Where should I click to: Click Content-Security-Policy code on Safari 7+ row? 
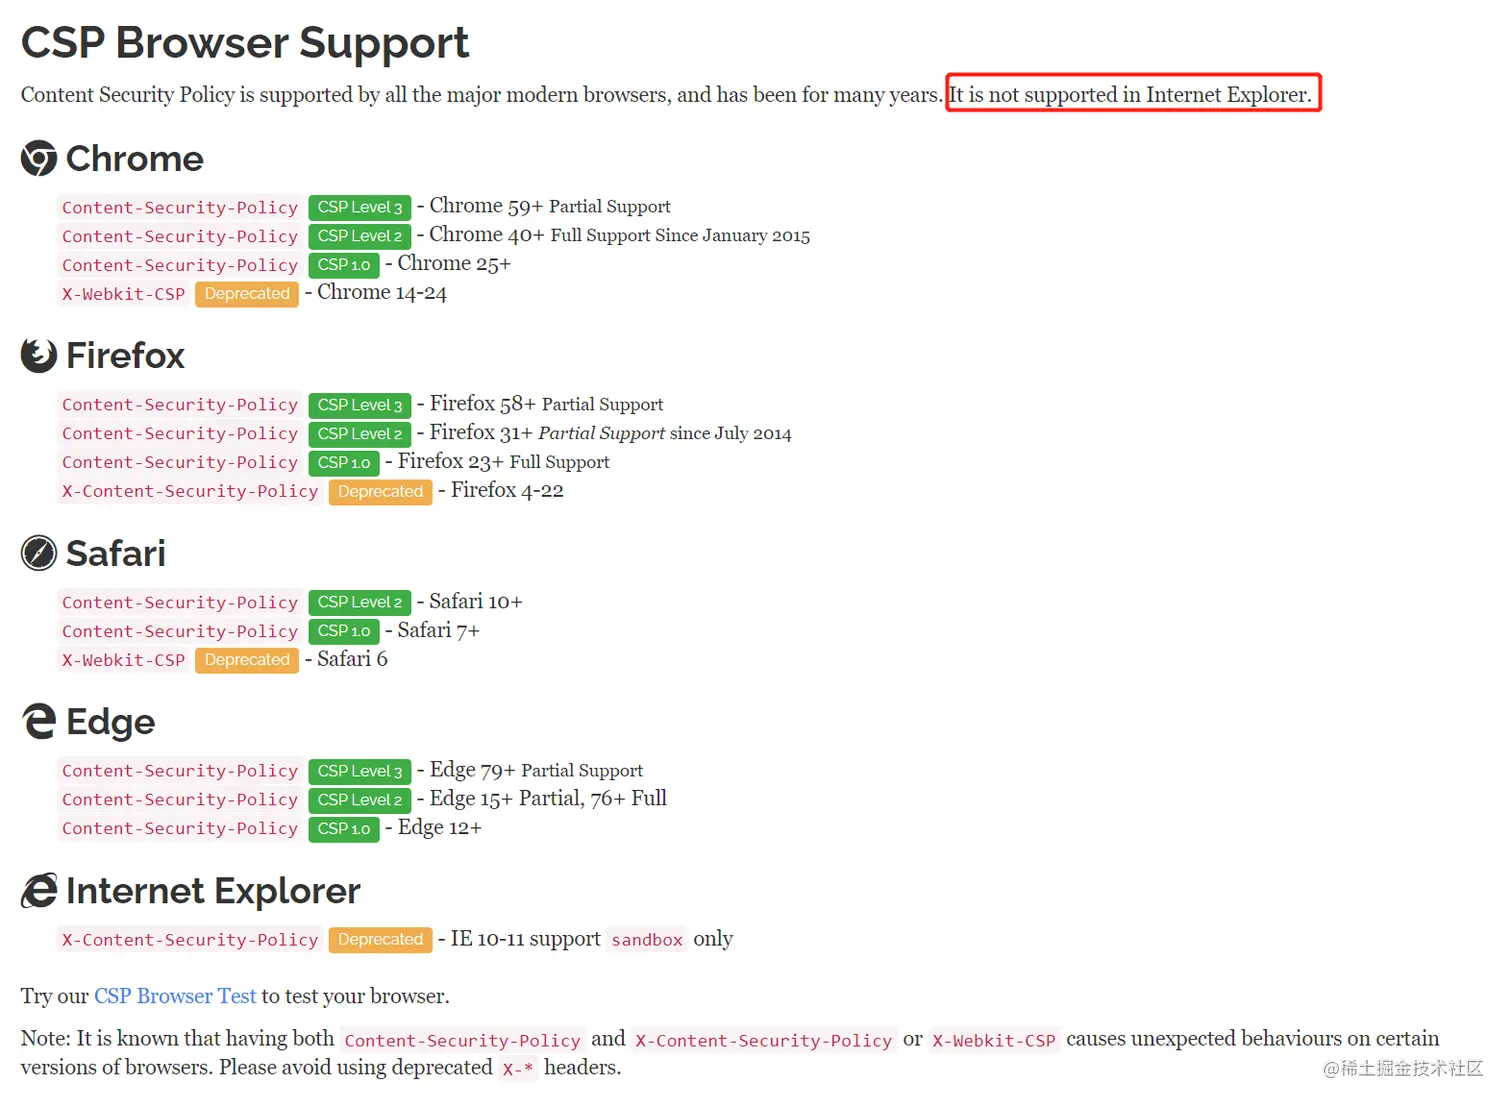(x=180, y=632)
